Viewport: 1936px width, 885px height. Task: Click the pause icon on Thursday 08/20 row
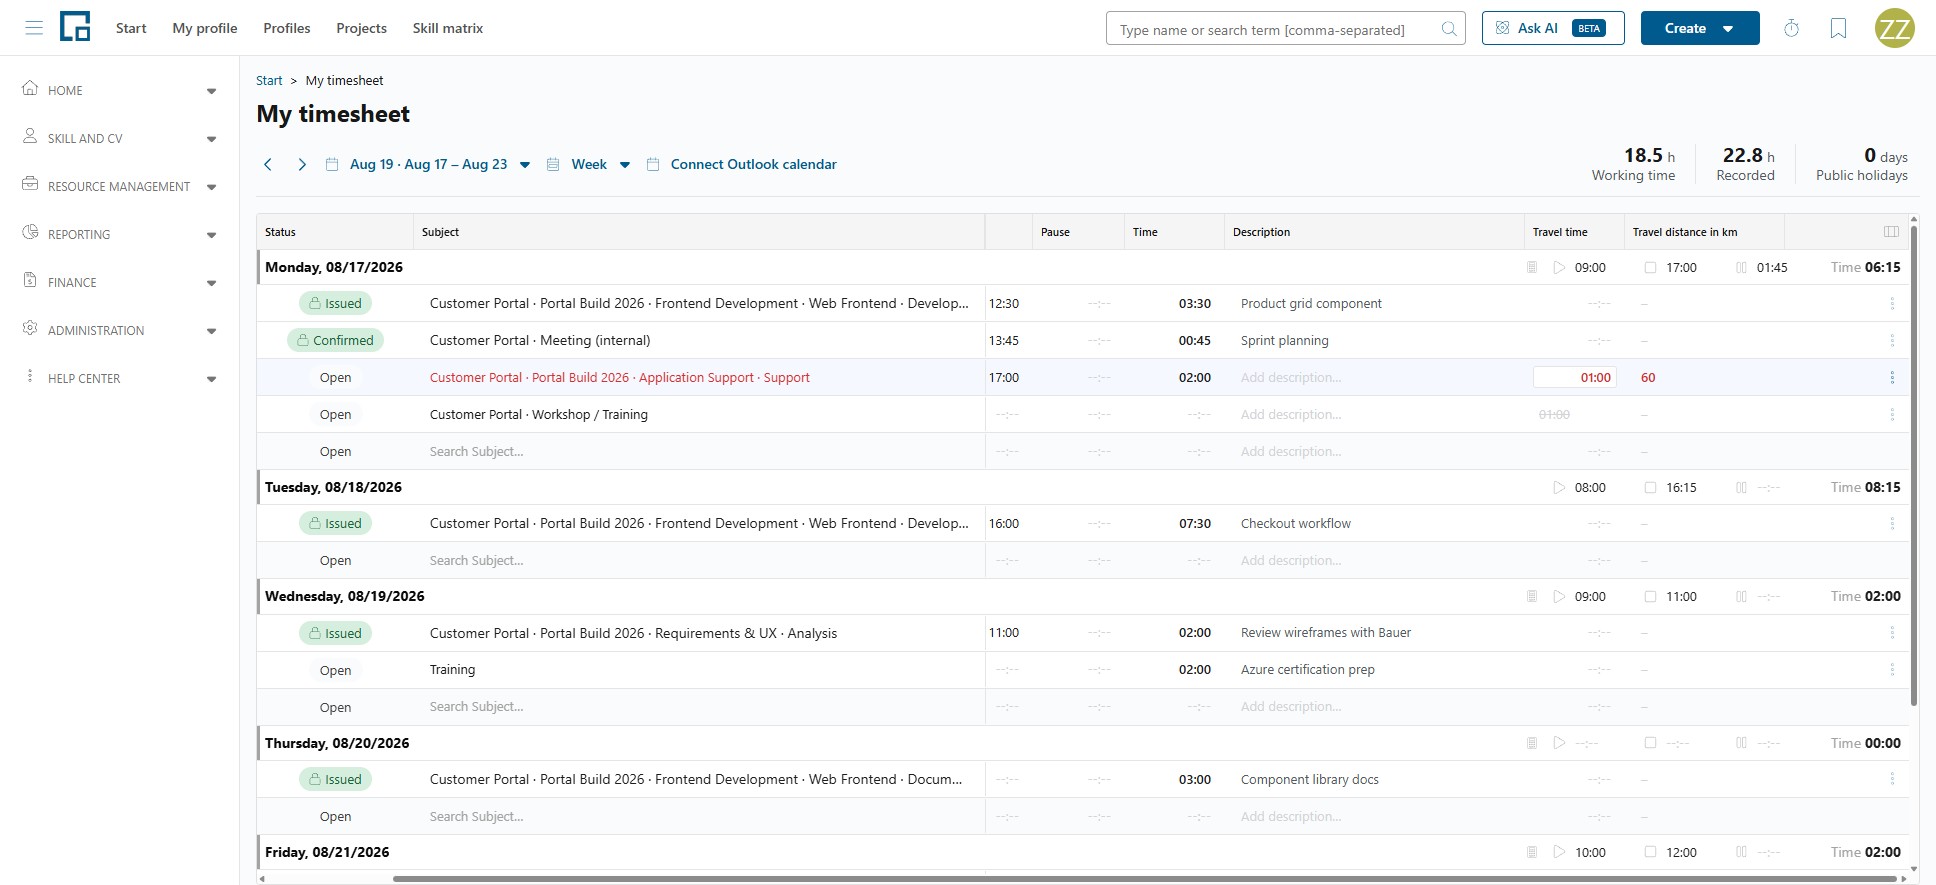tap(1741, 743)
